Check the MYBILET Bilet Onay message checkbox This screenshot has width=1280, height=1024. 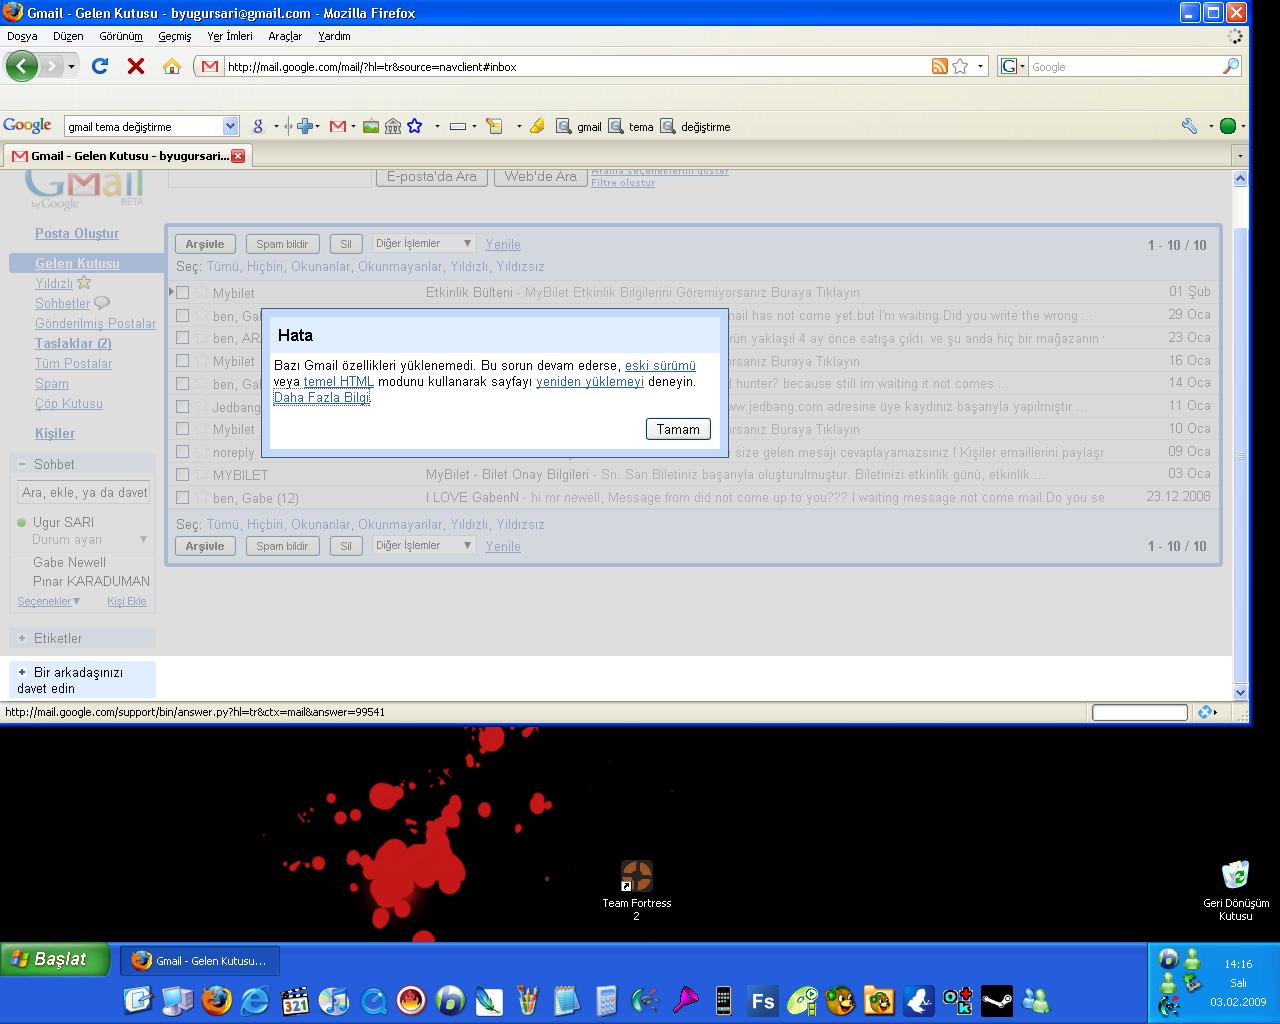(x=183, y=475)
